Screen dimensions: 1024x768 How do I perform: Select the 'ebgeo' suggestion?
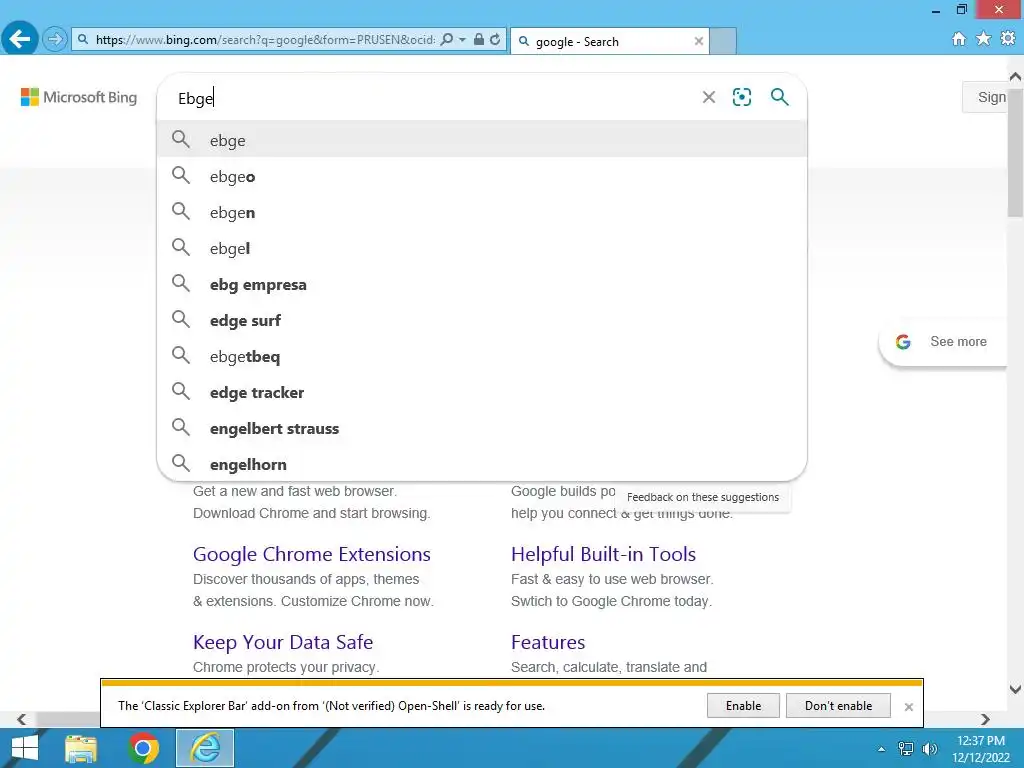pyautogui.click(x=482, y=176)
